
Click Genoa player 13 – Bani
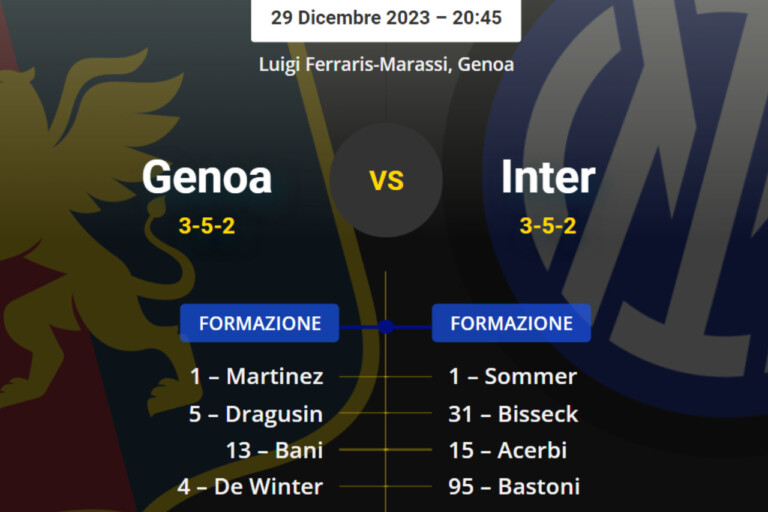tap(274, 450)
